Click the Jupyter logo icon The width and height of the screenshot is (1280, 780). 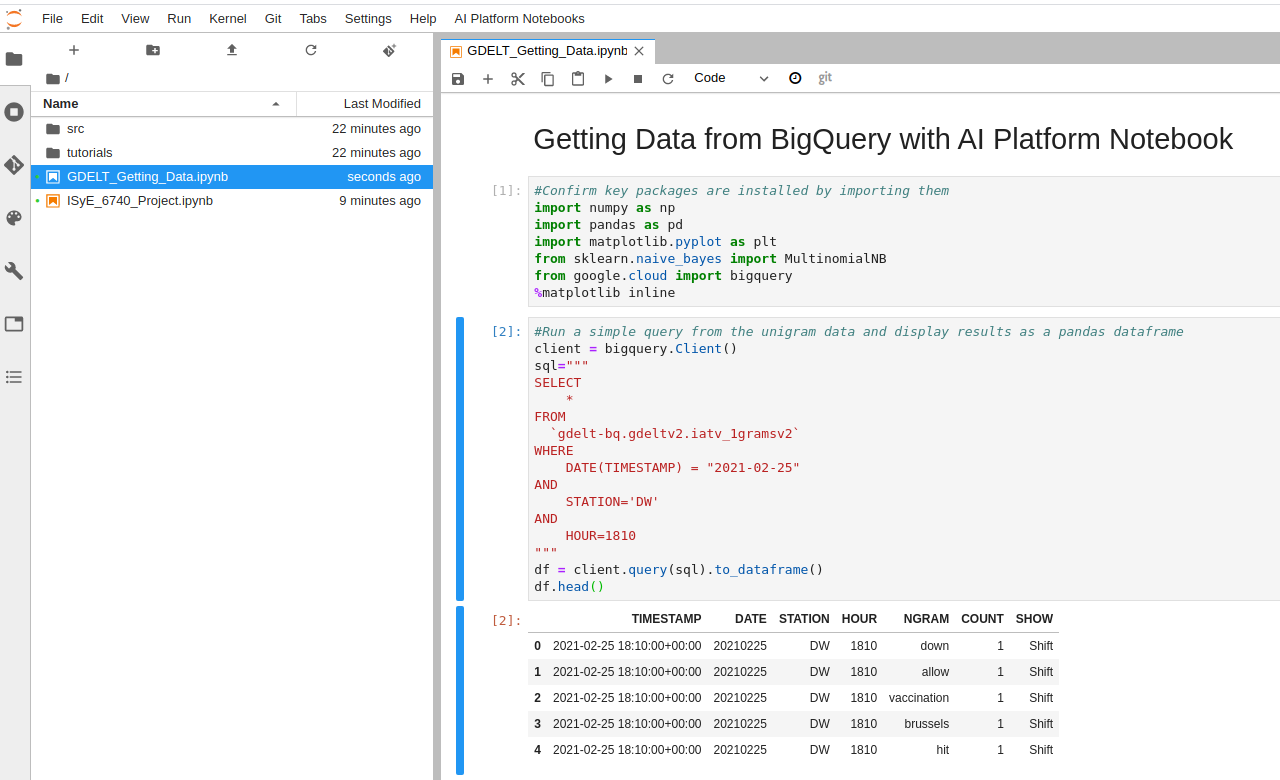tap(14, 18)
